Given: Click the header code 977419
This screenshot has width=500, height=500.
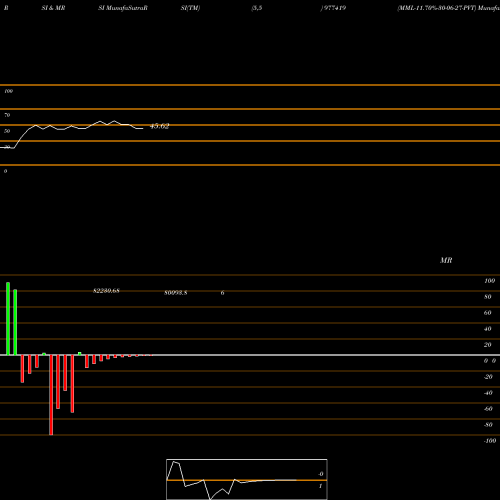Looking at the screenshot, I should (x=334, y=8).
